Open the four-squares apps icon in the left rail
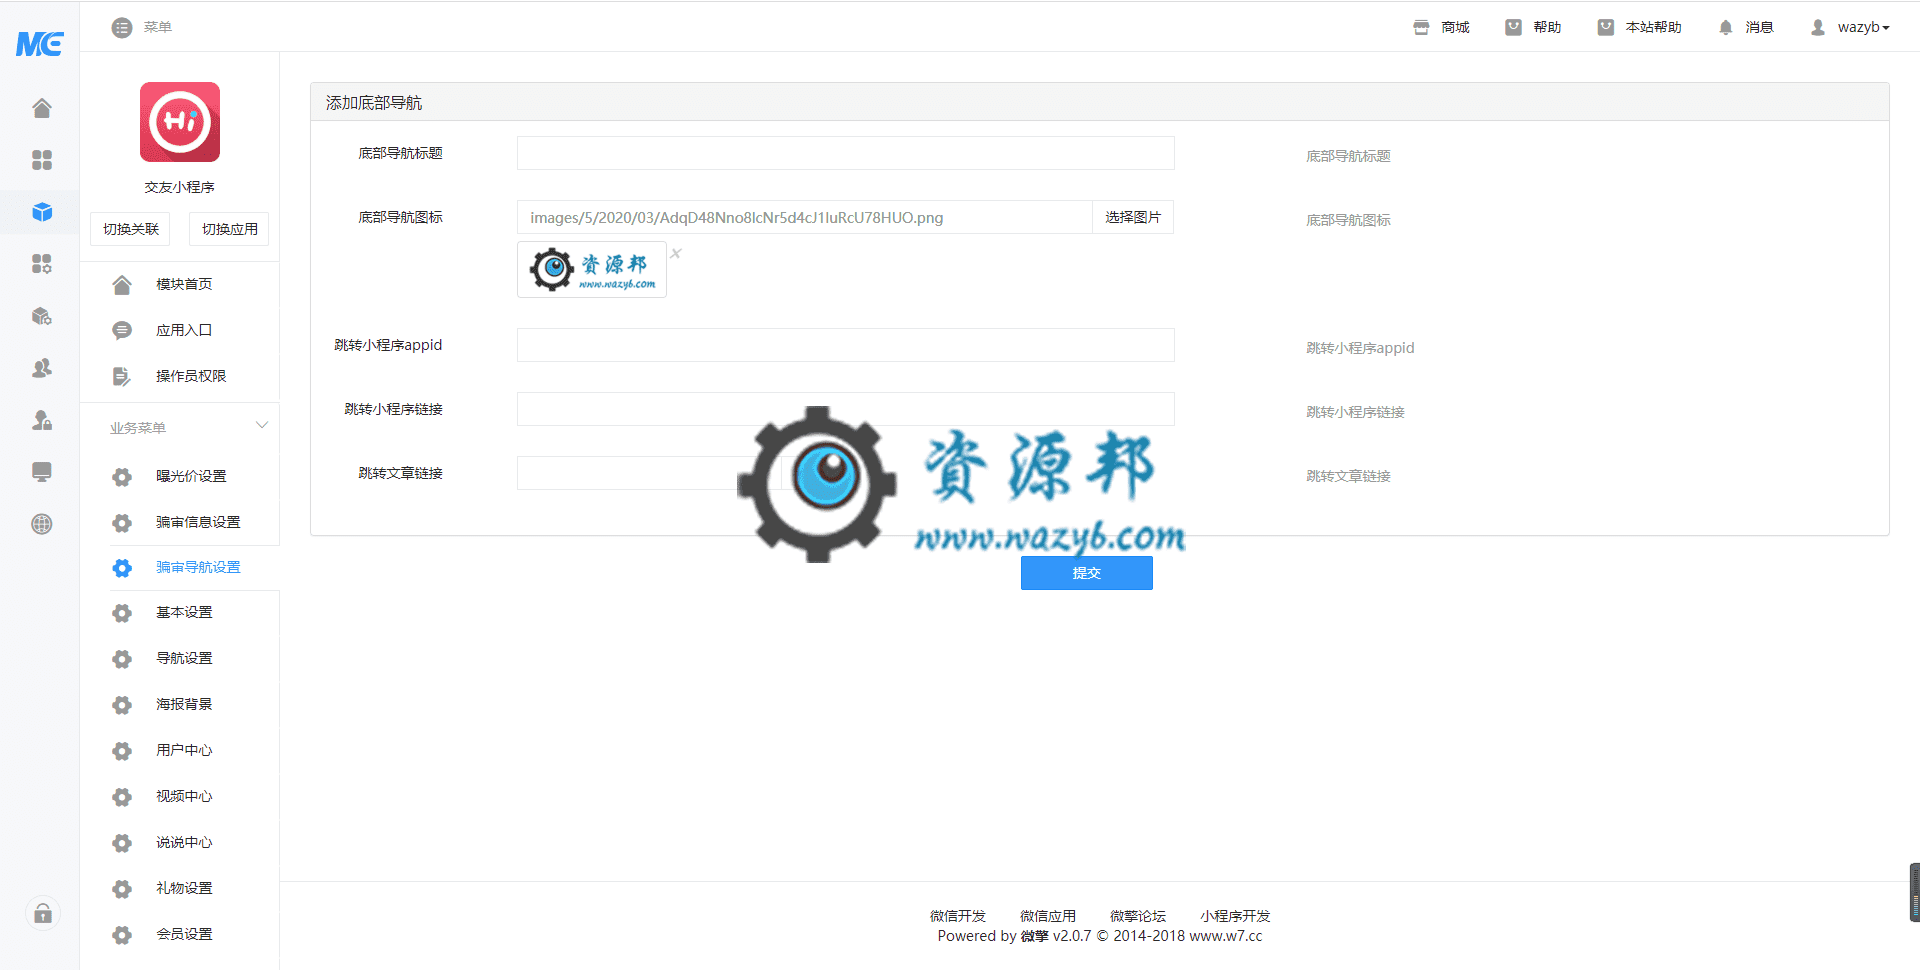Viewport: 1920px width, 970px height. (x=41, y=160)
